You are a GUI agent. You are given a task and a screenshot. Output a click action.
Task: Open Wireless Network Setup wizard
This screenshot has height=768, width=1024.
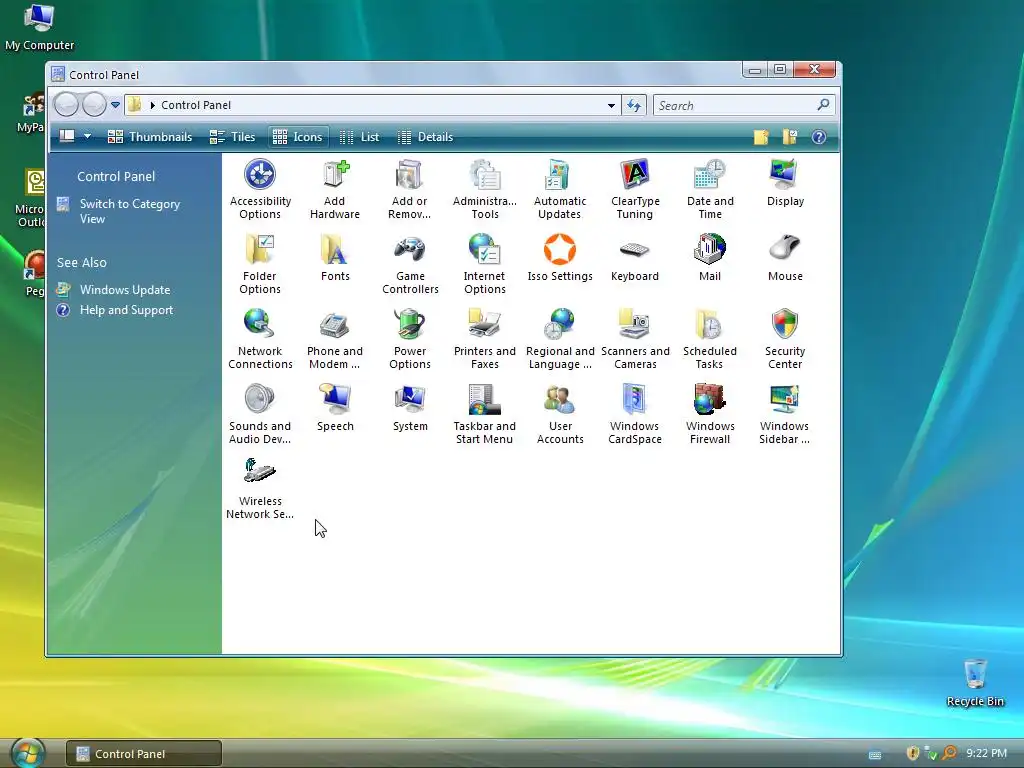point(260,490)
